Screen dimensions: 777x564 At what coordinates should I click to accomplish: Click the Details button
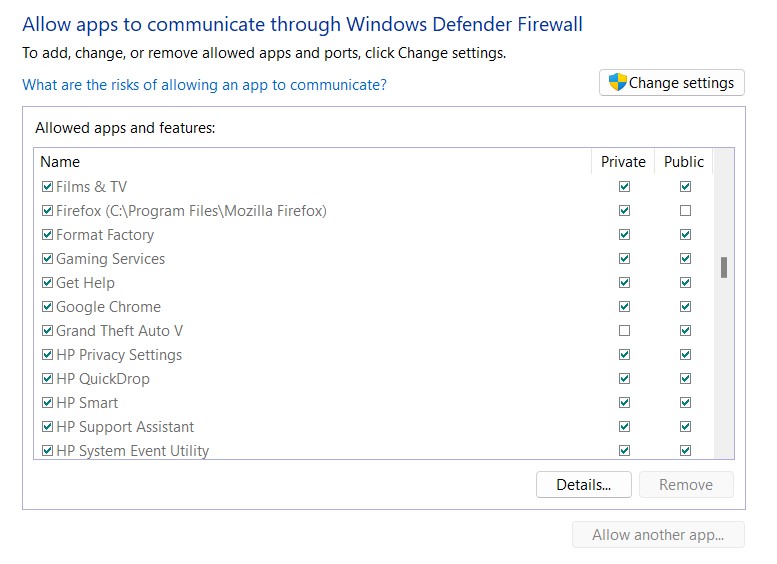pyautogui.click(x=584, y=485)
